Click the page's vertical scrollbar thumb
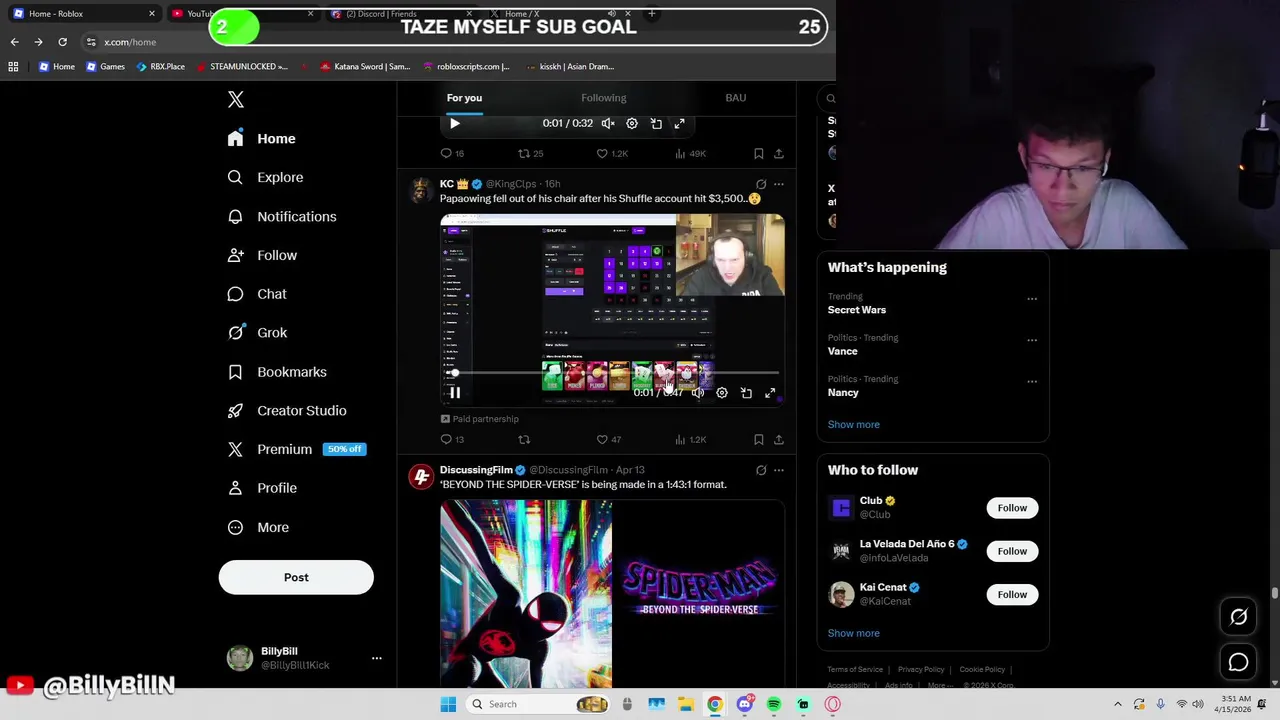Screen dimensions: 1280x720 [1275, 593]
